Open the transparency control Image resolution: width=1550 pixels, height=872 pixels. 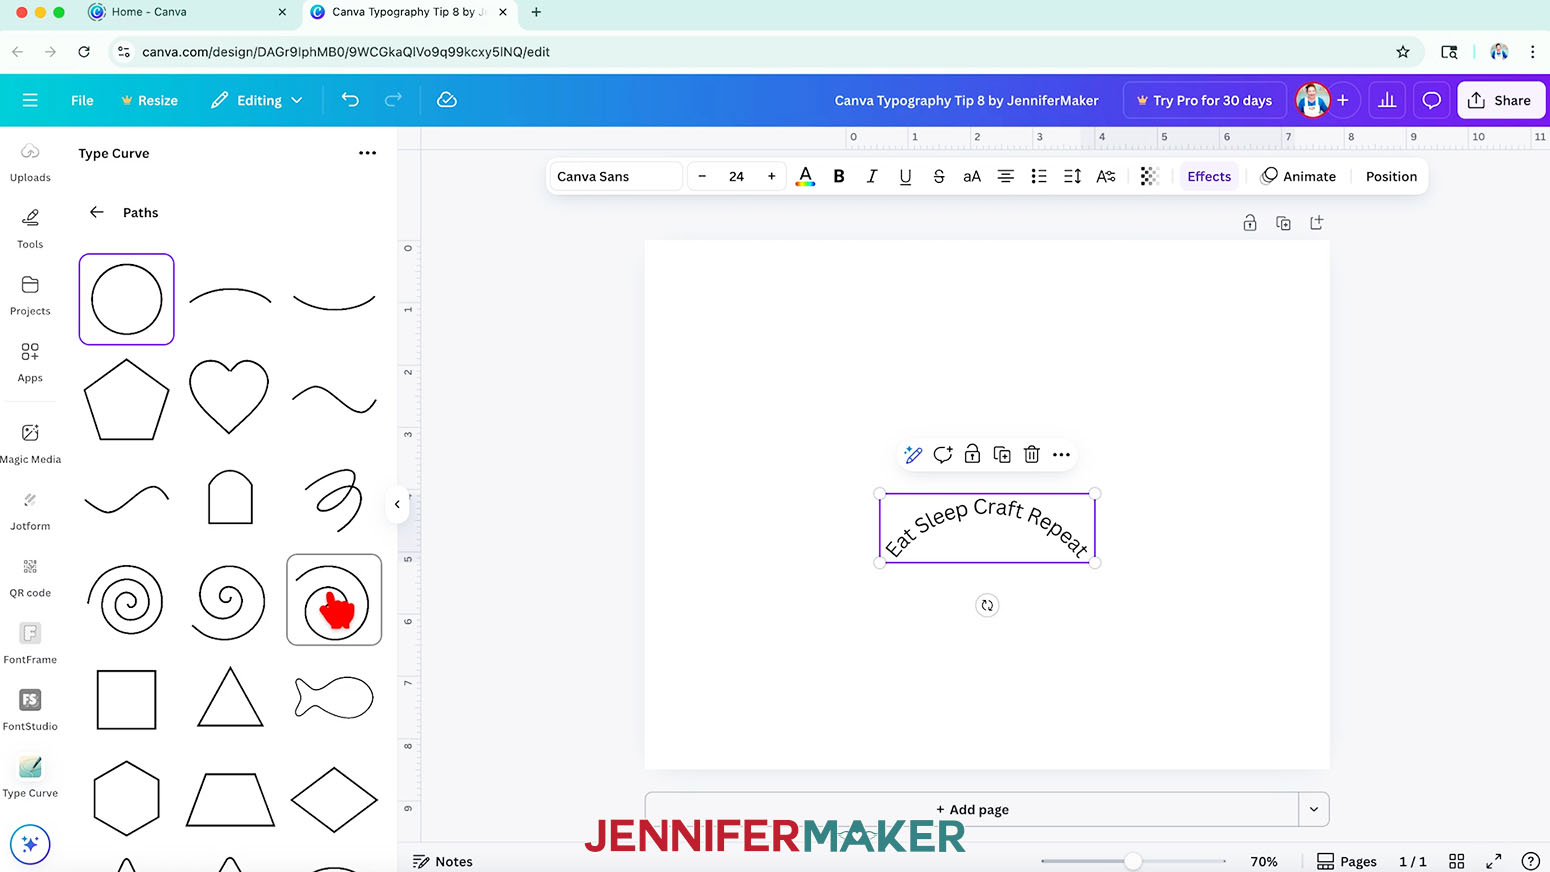[1149, 176]
